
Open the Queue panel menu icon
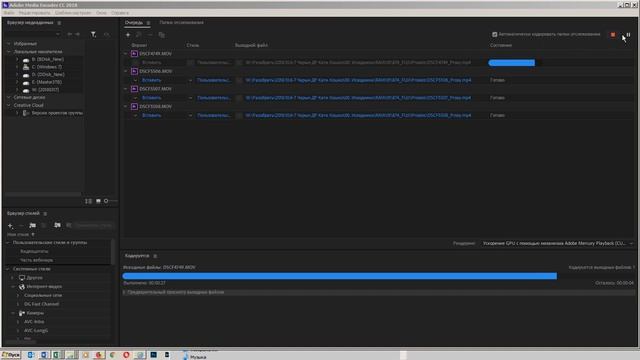coord(148,23)
